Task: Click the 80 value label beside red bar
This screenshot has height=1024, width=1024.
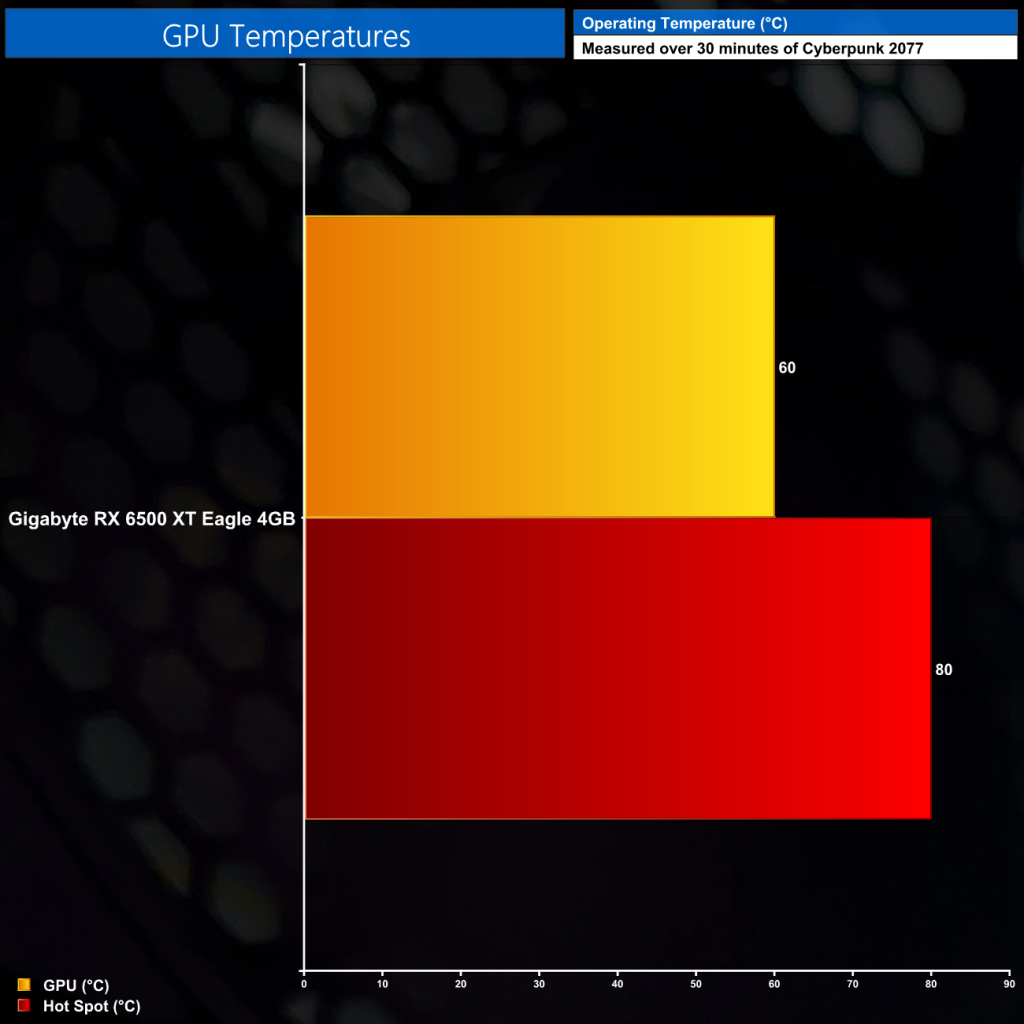Action: [944, 669]
